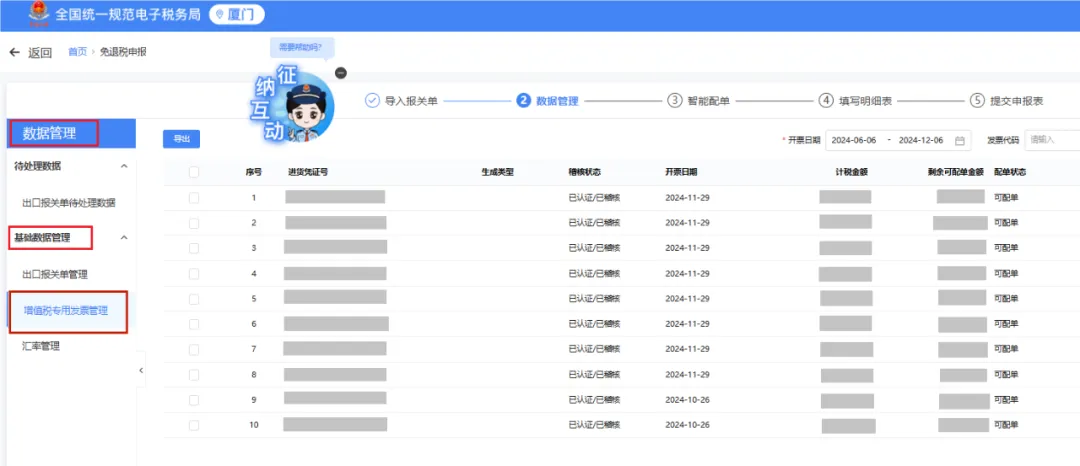Click step 3 circle icon 智能配单
The image size is (1080, 466).
click(x=674, y=100)
